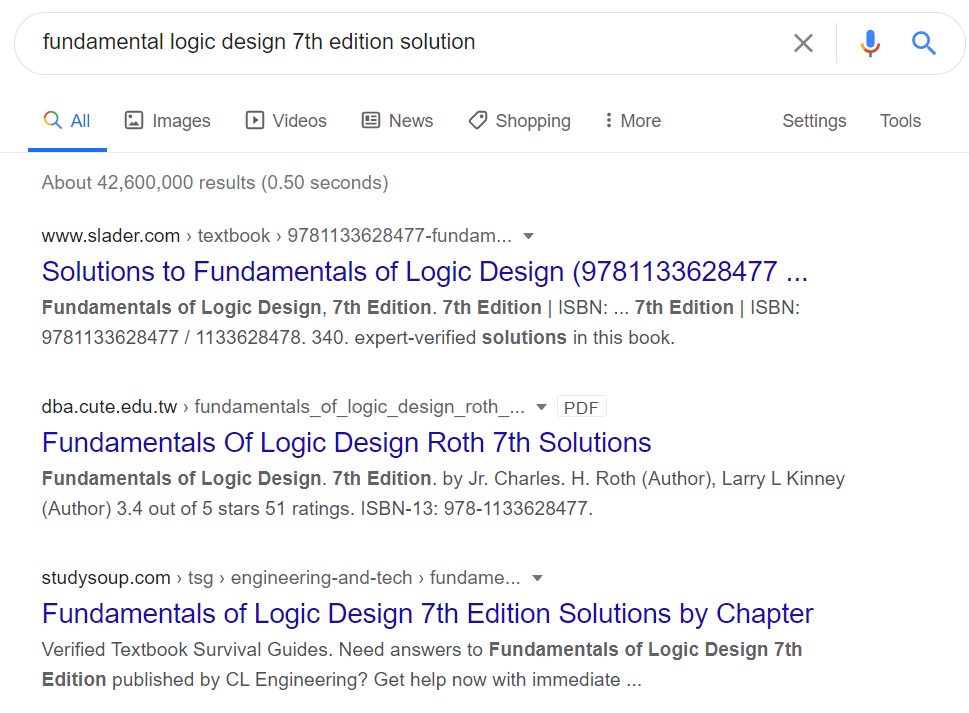Click the studysoup.com breadcrumb URL

(x=281, y=578)
